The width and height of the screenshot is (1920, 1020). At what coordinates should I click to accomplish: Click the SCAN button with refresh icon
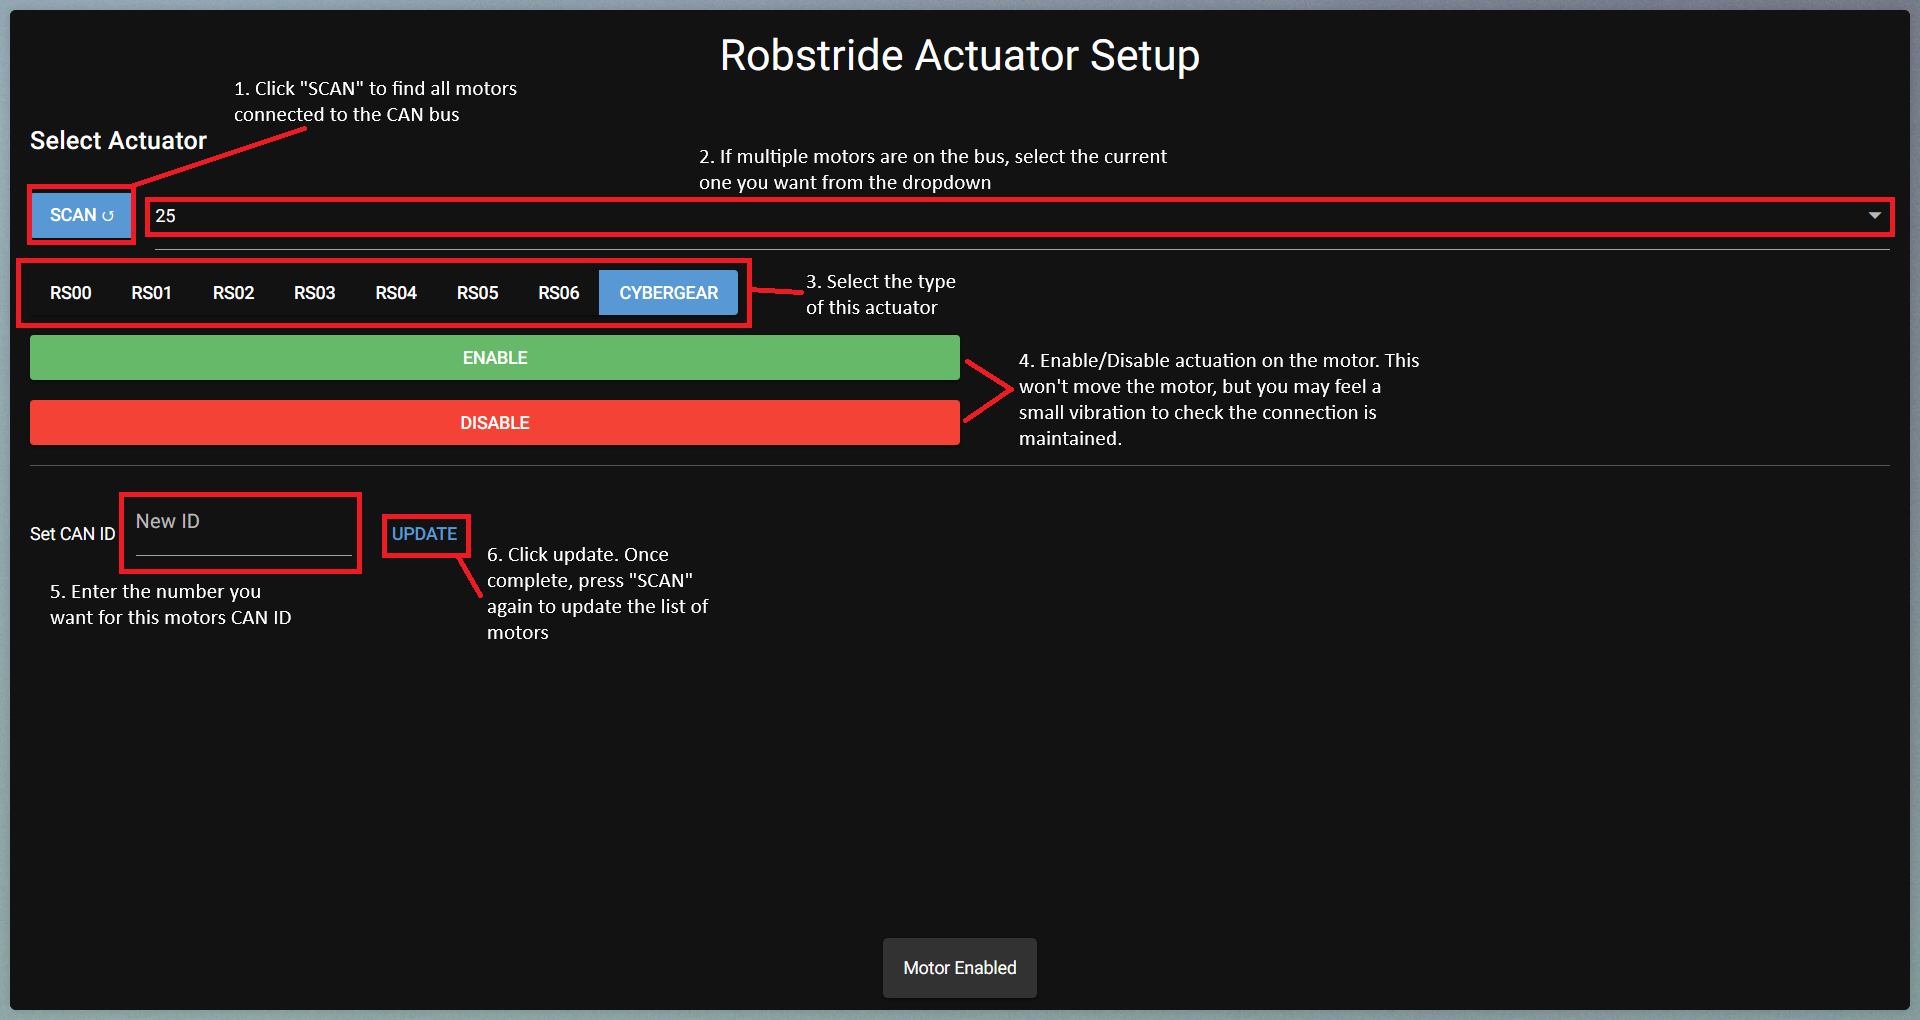pos(81,216)
